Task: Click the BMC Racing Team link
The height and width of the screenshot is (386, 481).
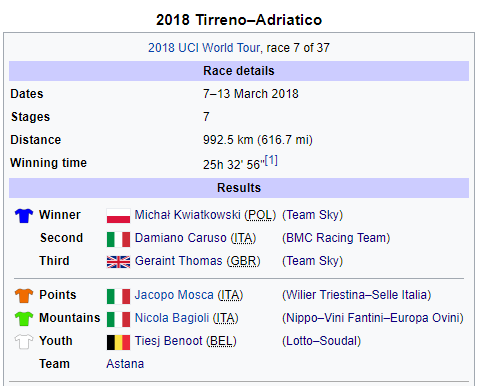Action: [x=336, y=238]
